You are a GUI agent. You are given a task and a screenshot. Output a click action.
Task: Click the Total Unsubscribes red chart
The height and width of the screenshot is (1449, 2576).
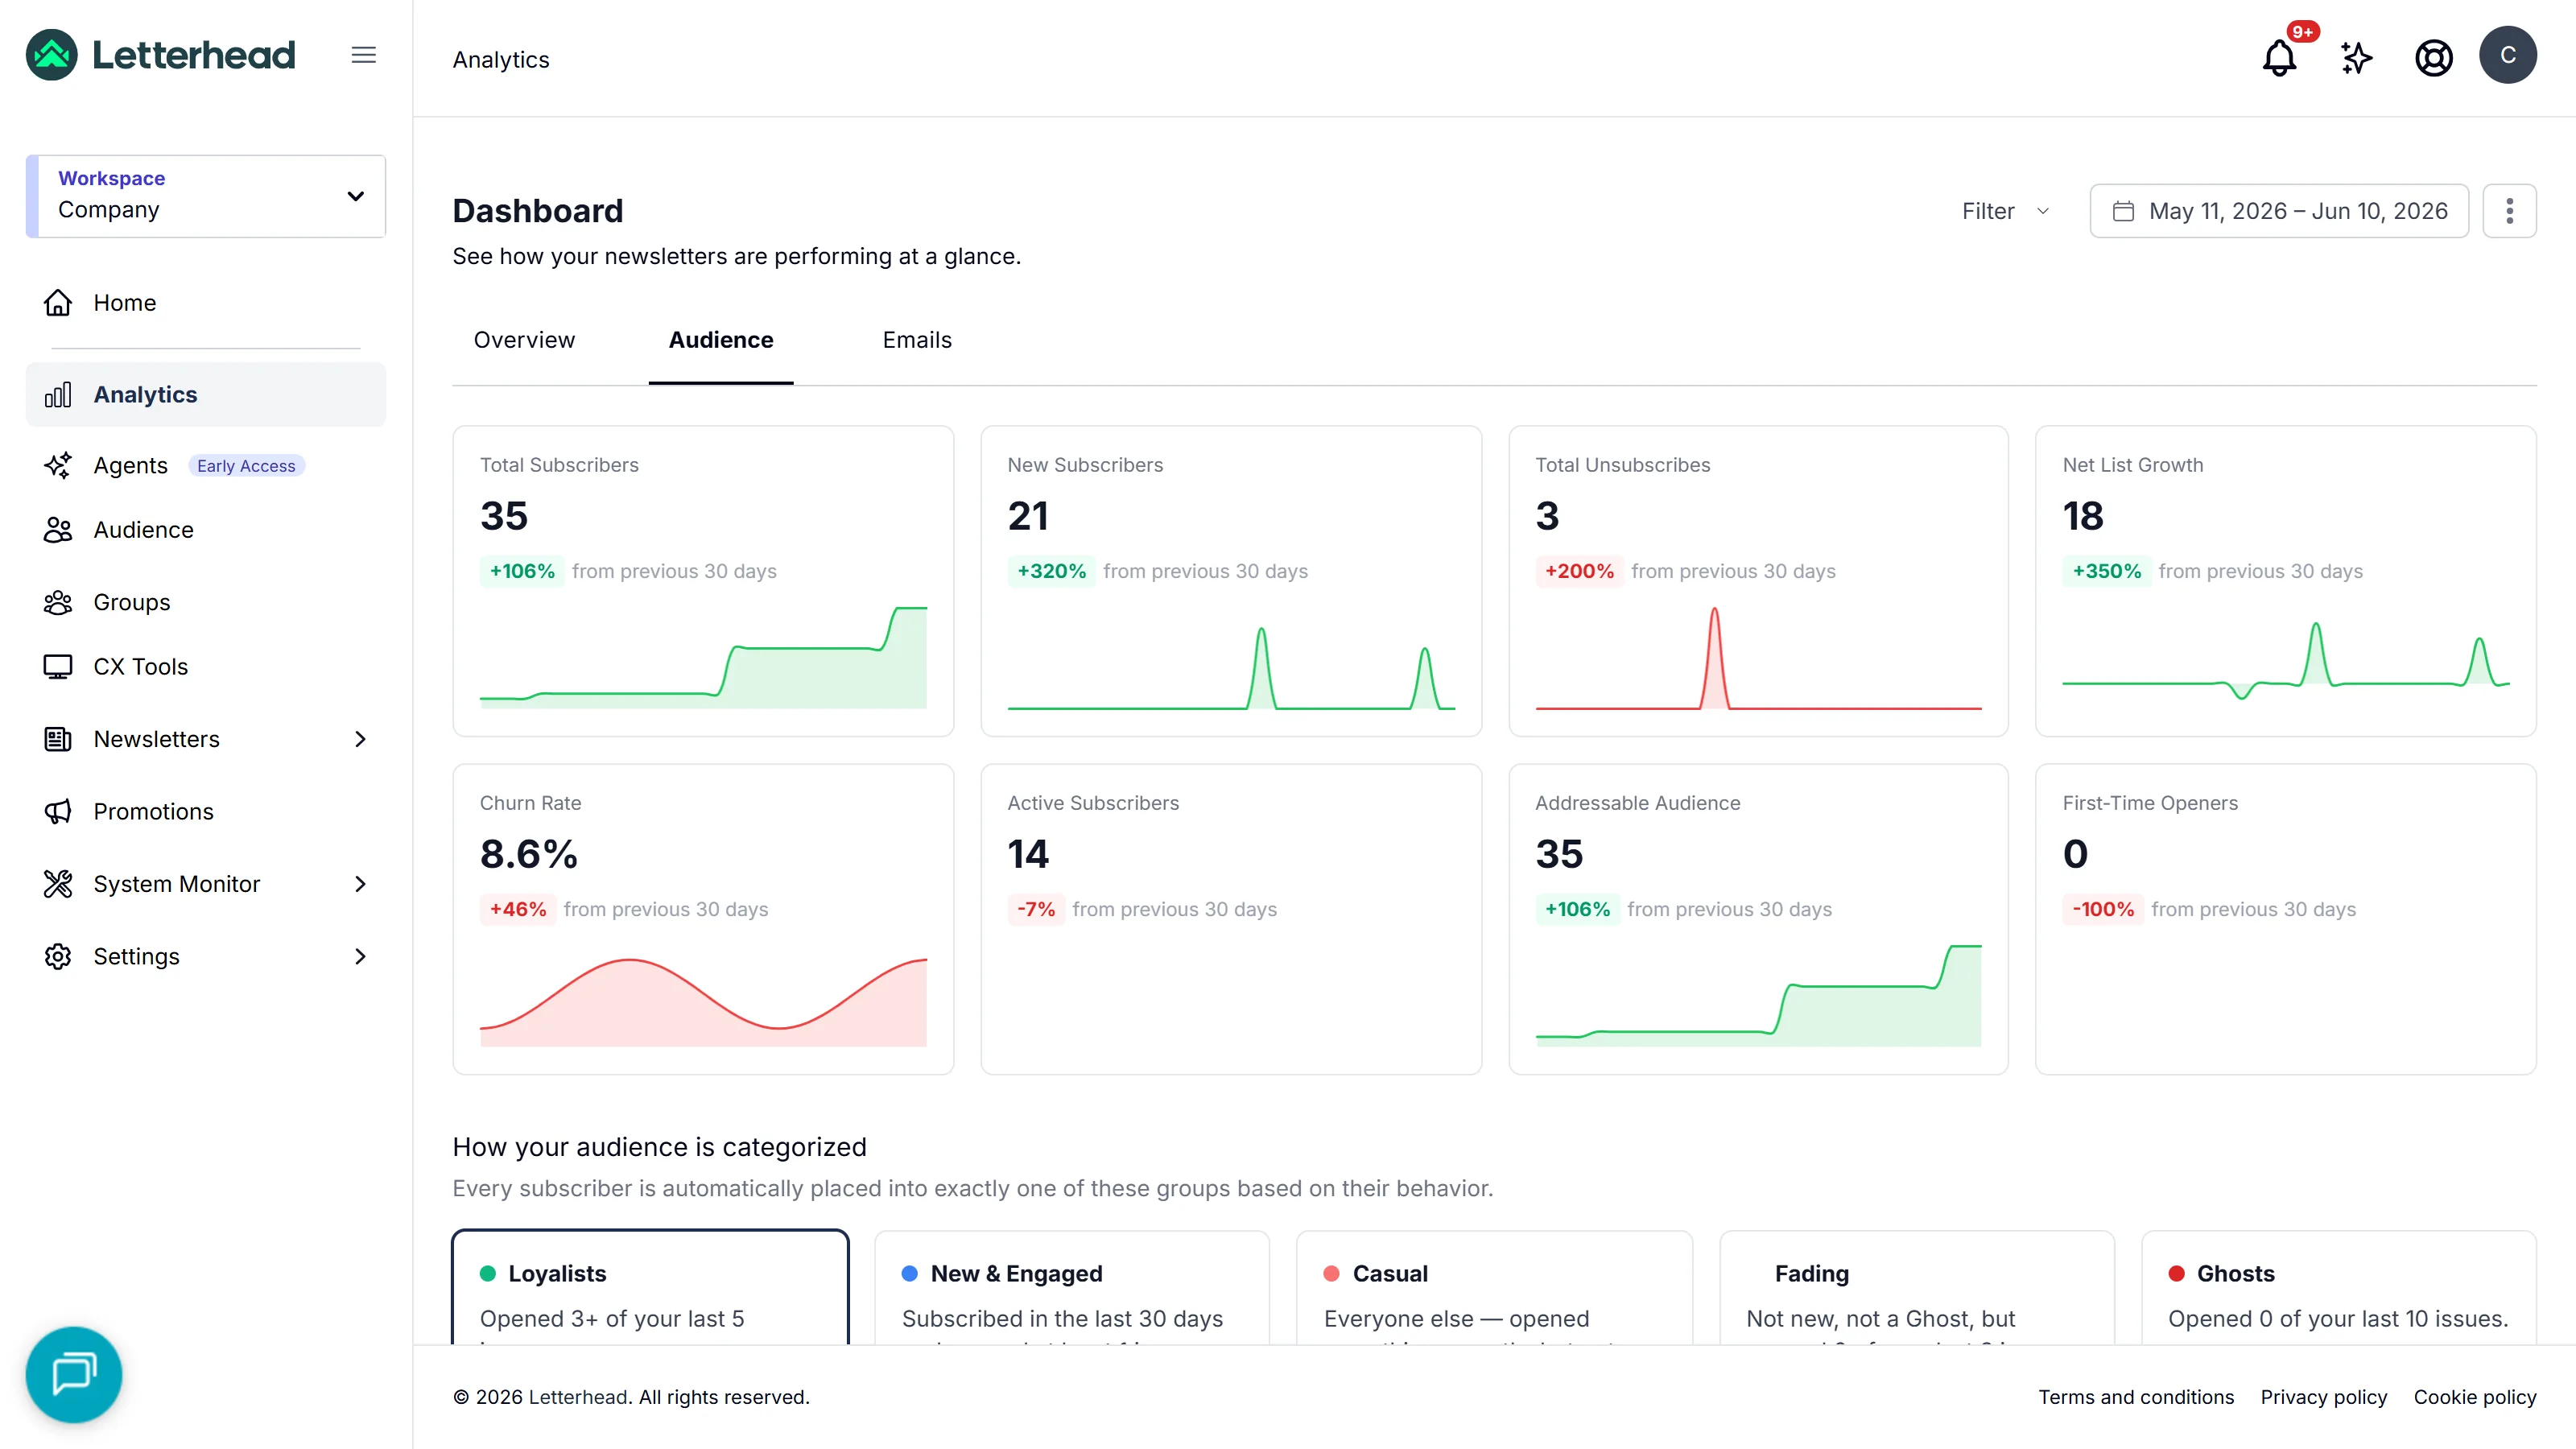[1758, 657]
